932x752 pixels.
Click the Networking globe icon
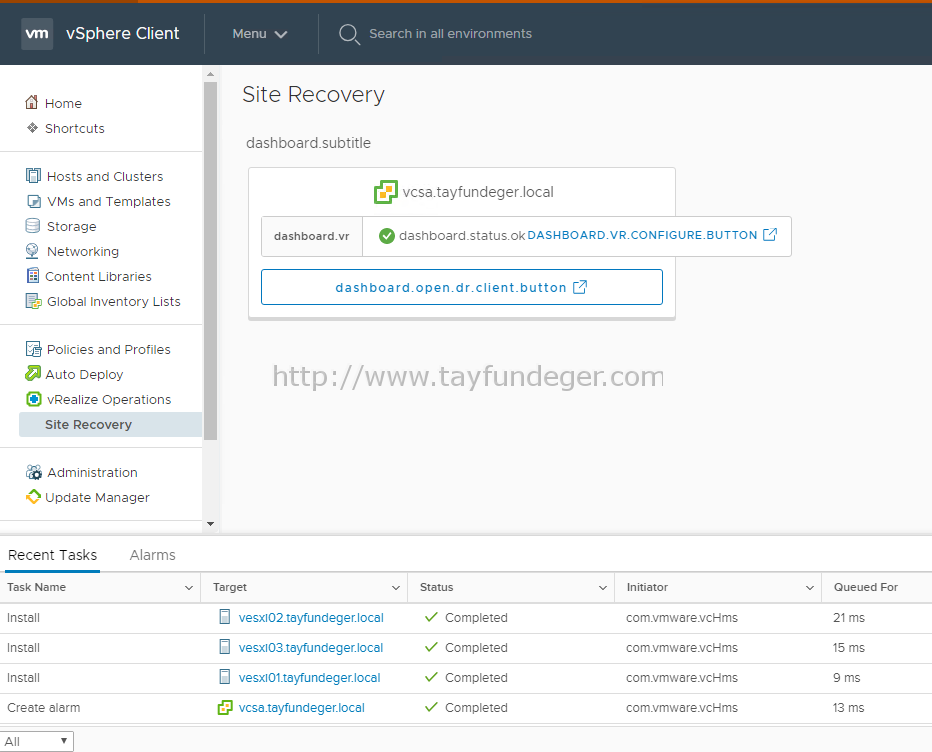click(32, 251)
